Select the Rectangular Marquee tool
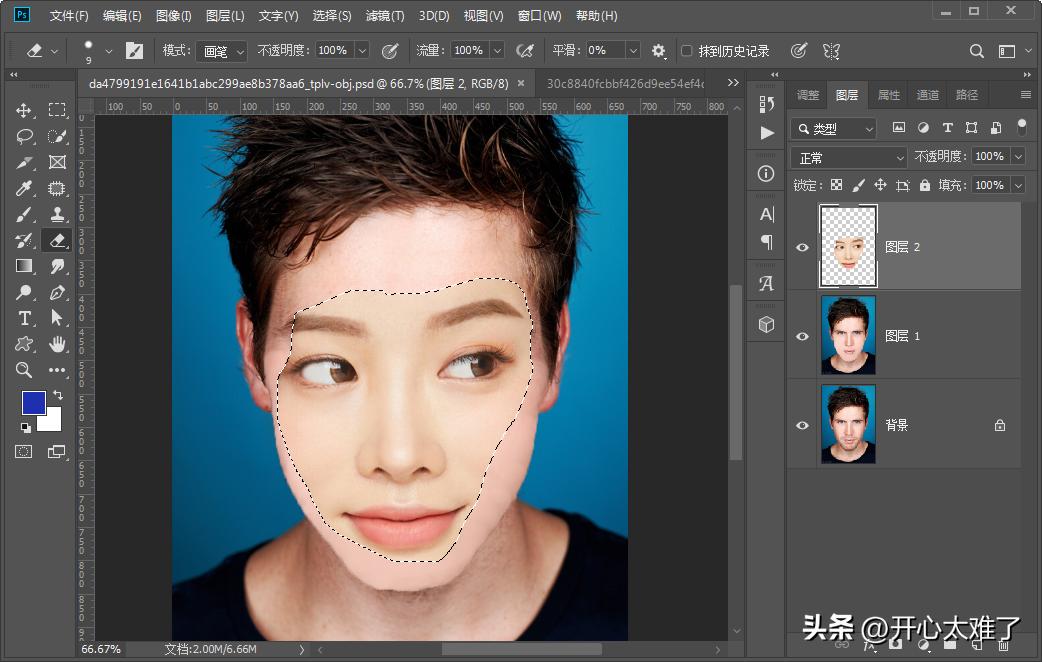The image size is (1042, 662). click(57, 110)
